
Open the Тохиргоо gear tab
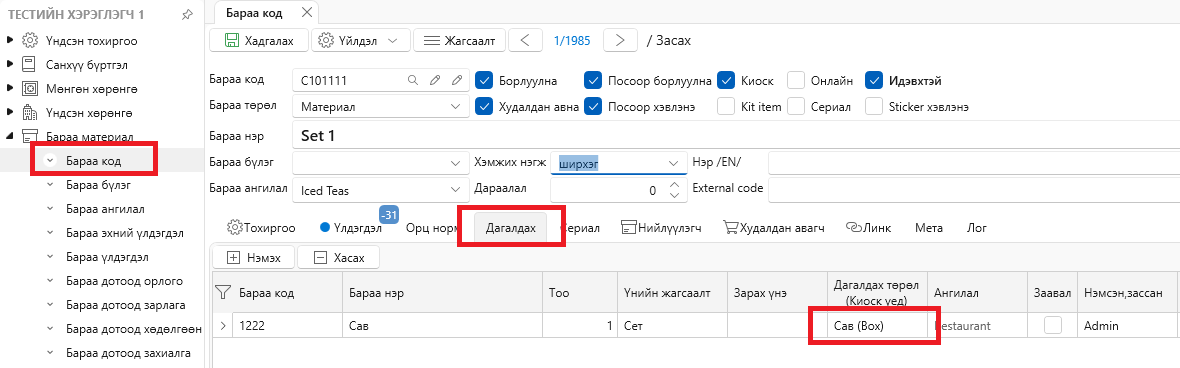[261, 227]
